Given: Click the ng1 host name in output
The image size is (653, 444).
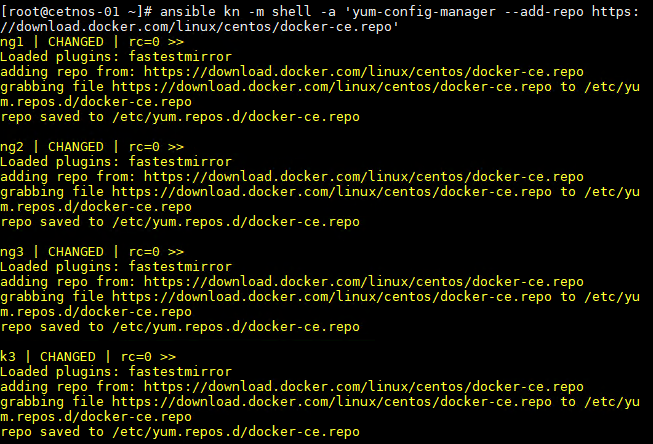Looking at the screenshot, I should click(12, 41).
